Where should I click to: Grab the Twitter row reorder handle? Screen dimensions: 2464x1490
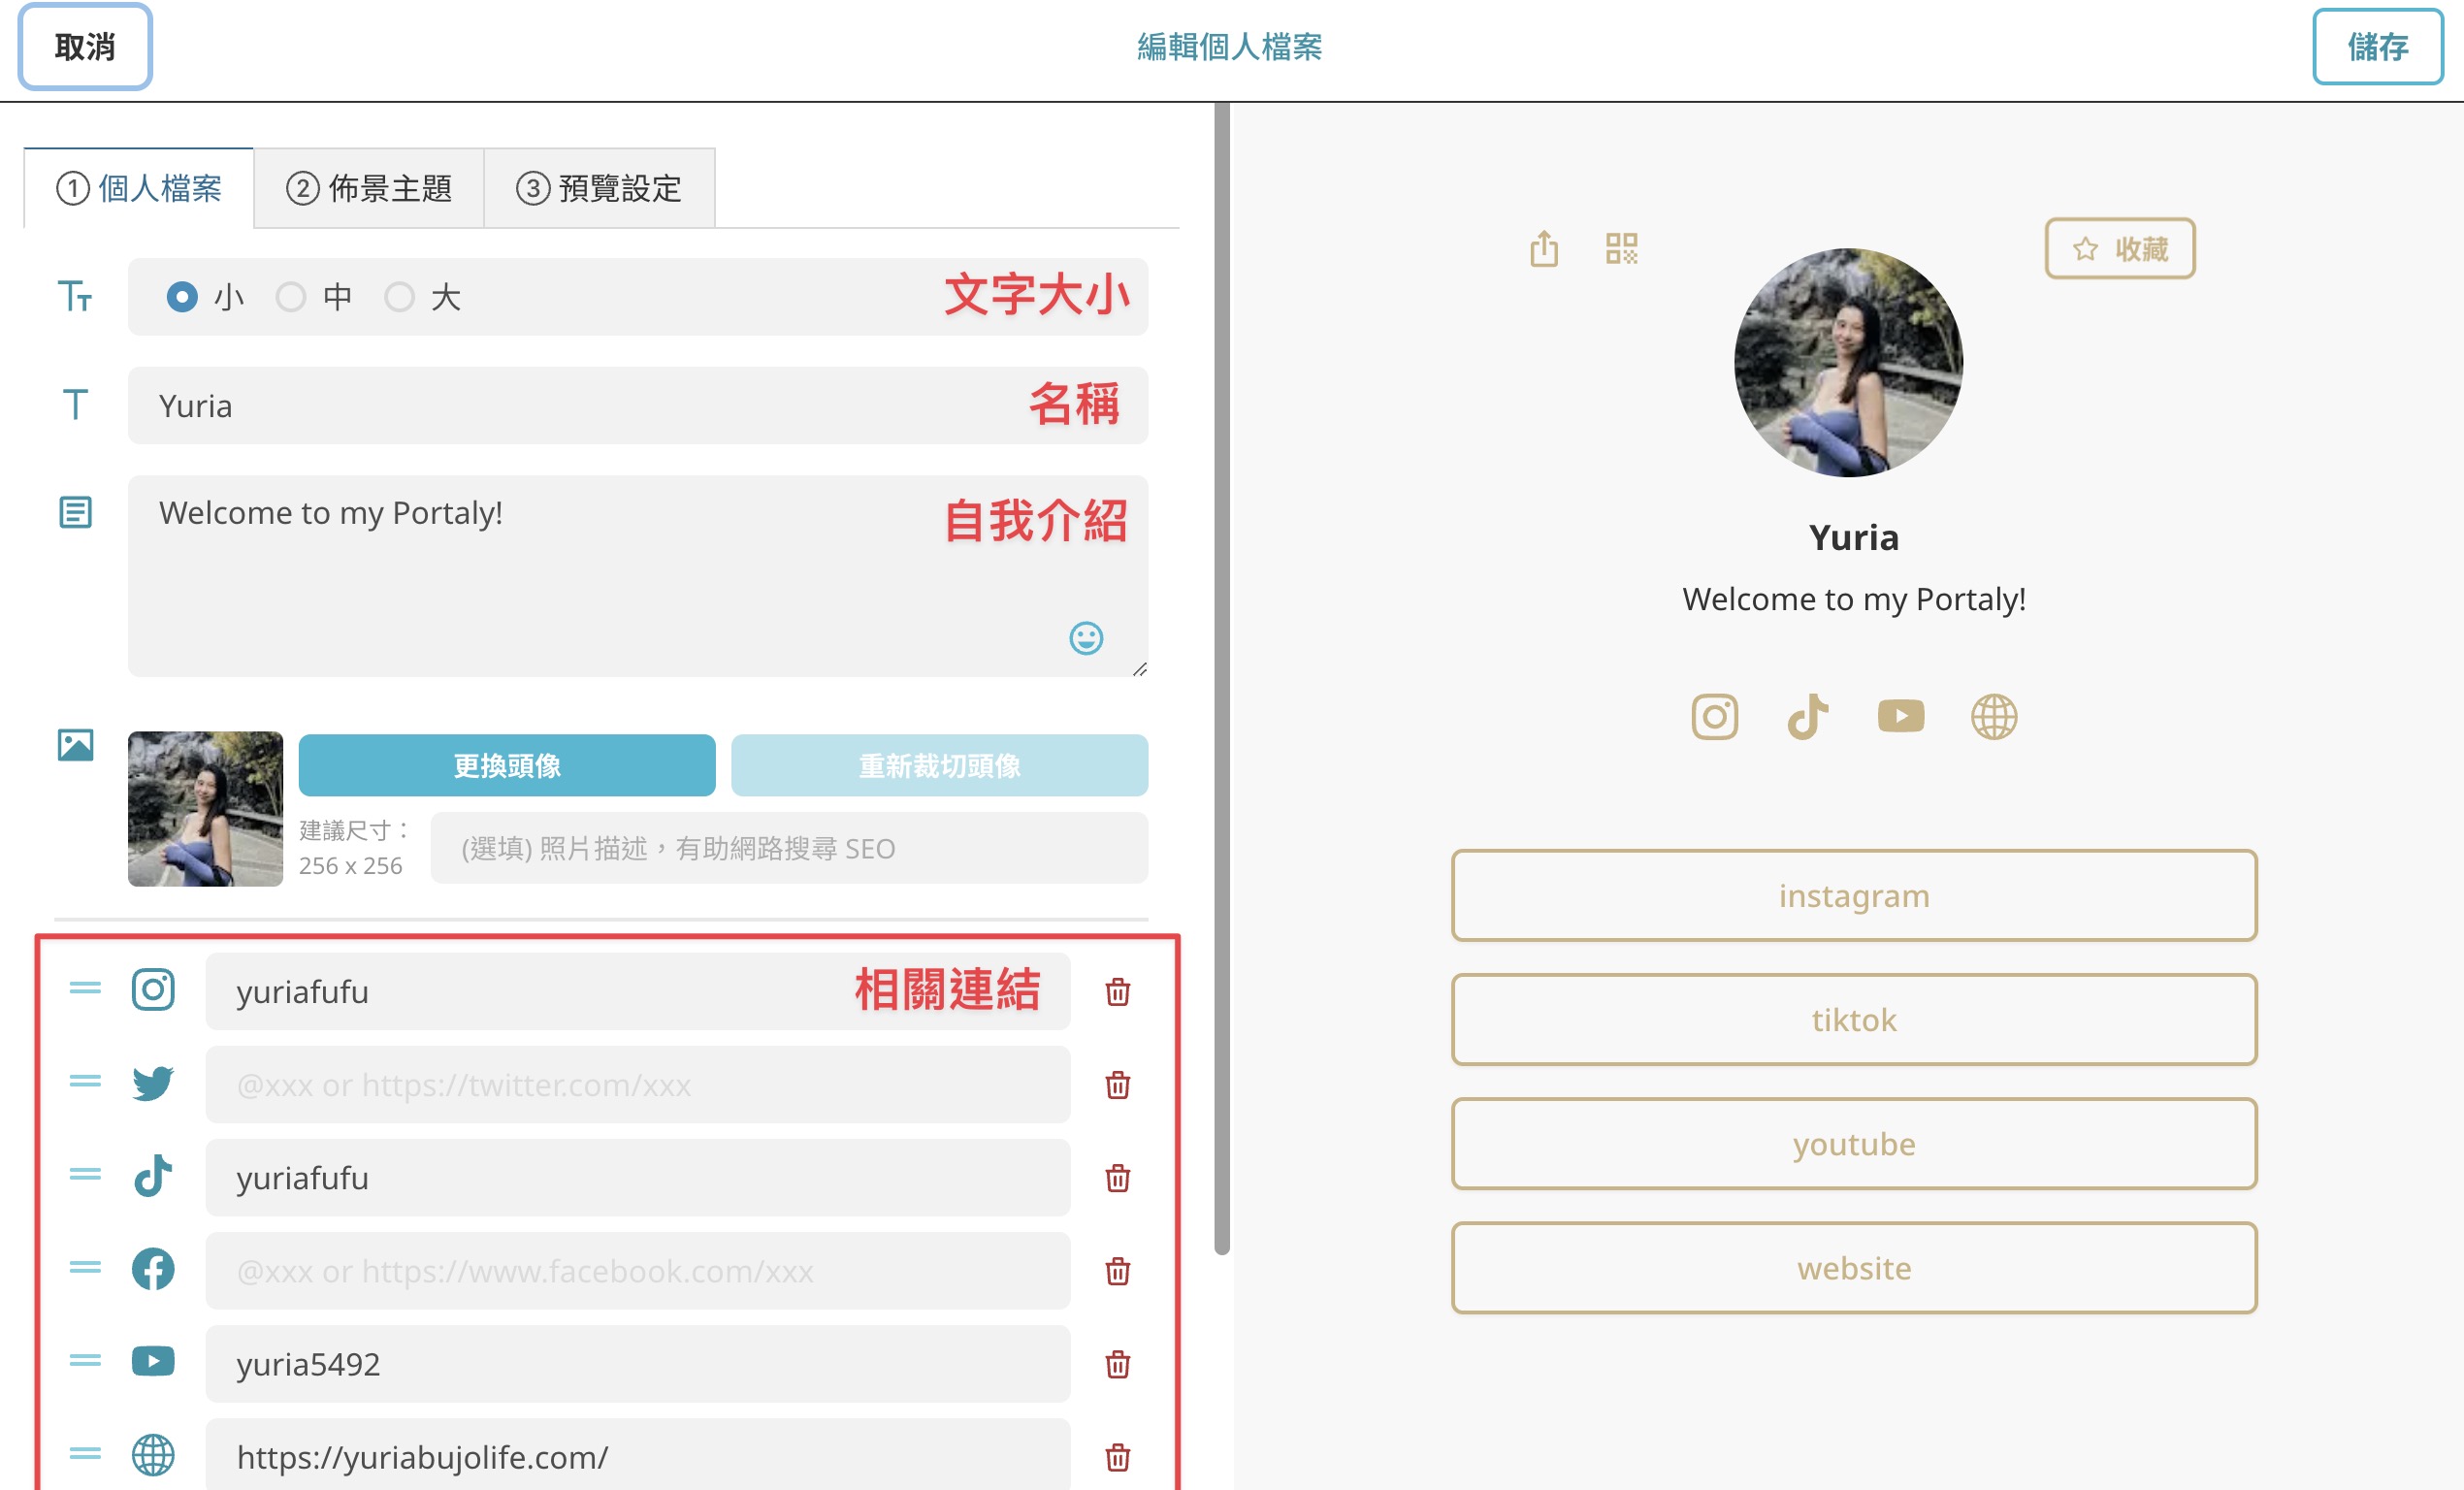point(85,1081)
